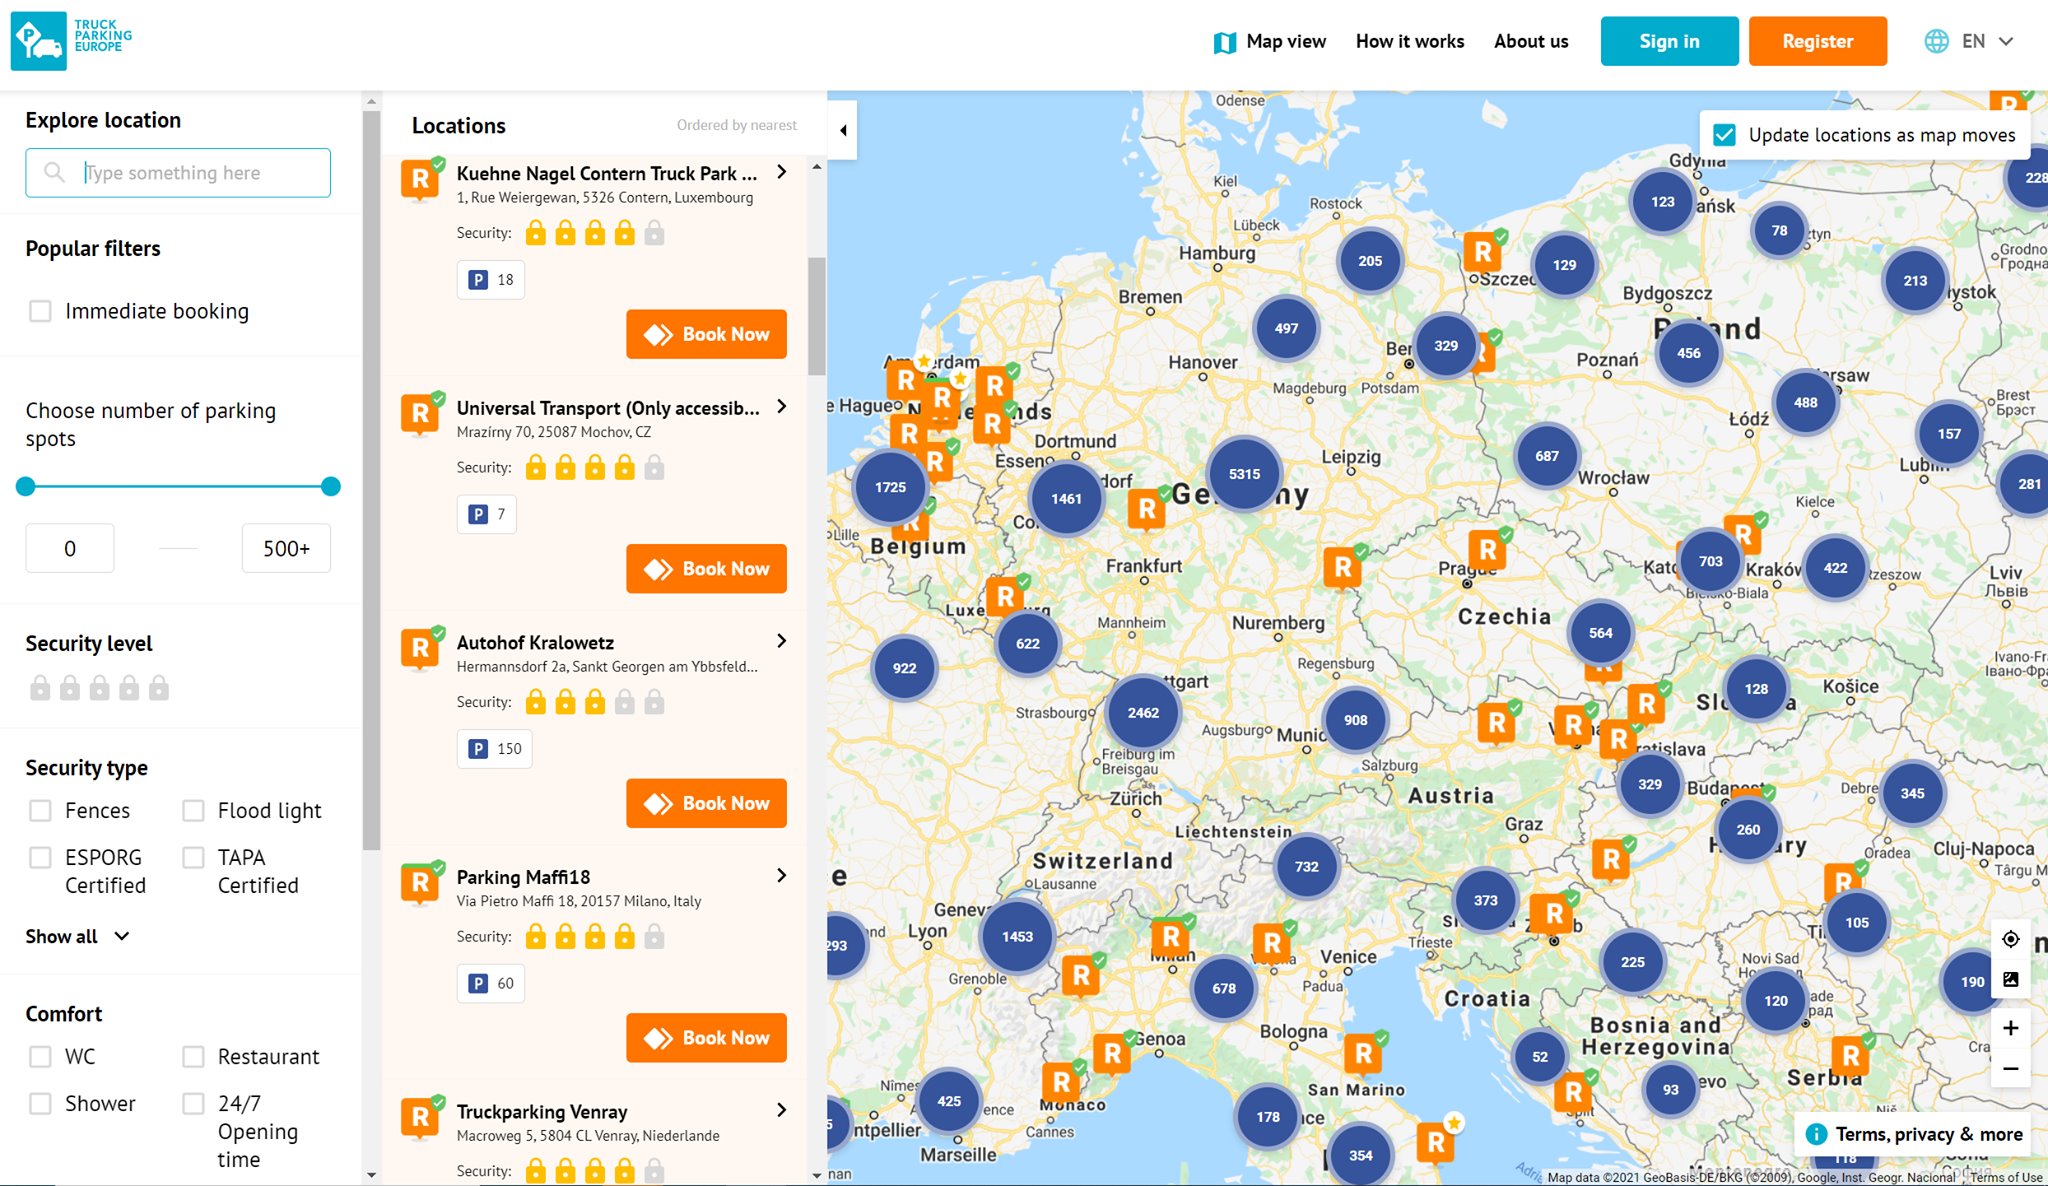Check the Restaurant comfort option
Screen dimensions: 2048x1186
(x=194, y=1057)
